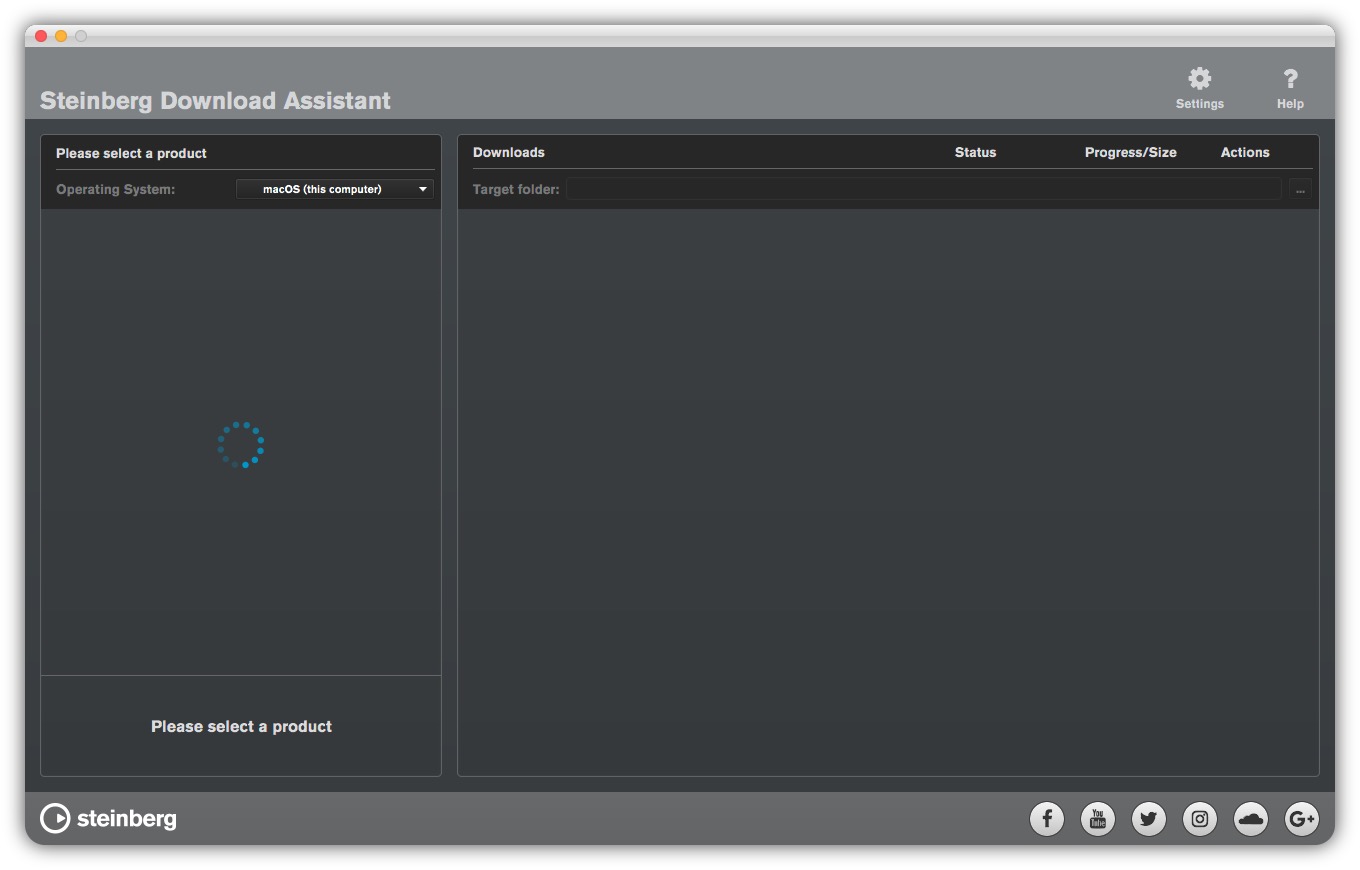
Task: Browse for target folder with ellipsis button
Action: coord(1300,189)
